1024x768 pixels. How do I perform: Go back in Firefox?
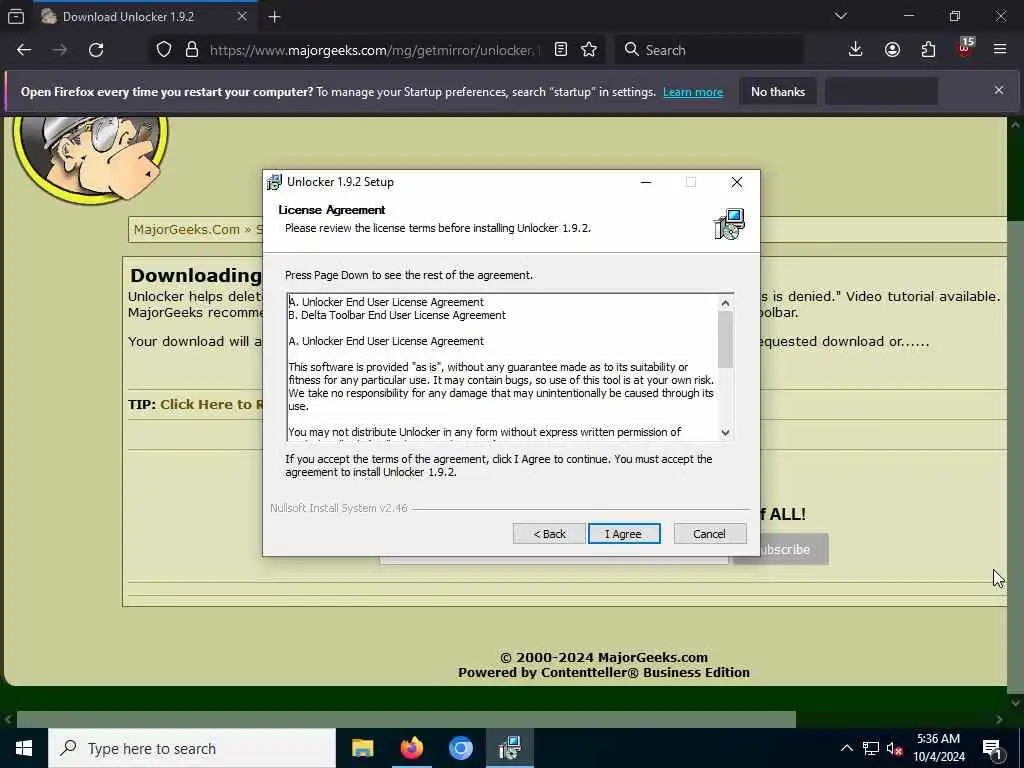(x=24, y=50)
